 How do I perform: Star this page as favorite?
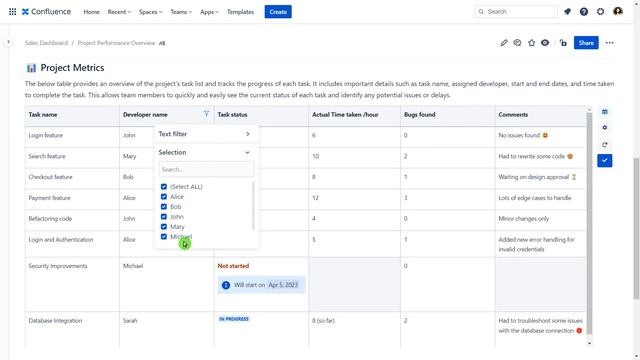(x=531, y=43)
